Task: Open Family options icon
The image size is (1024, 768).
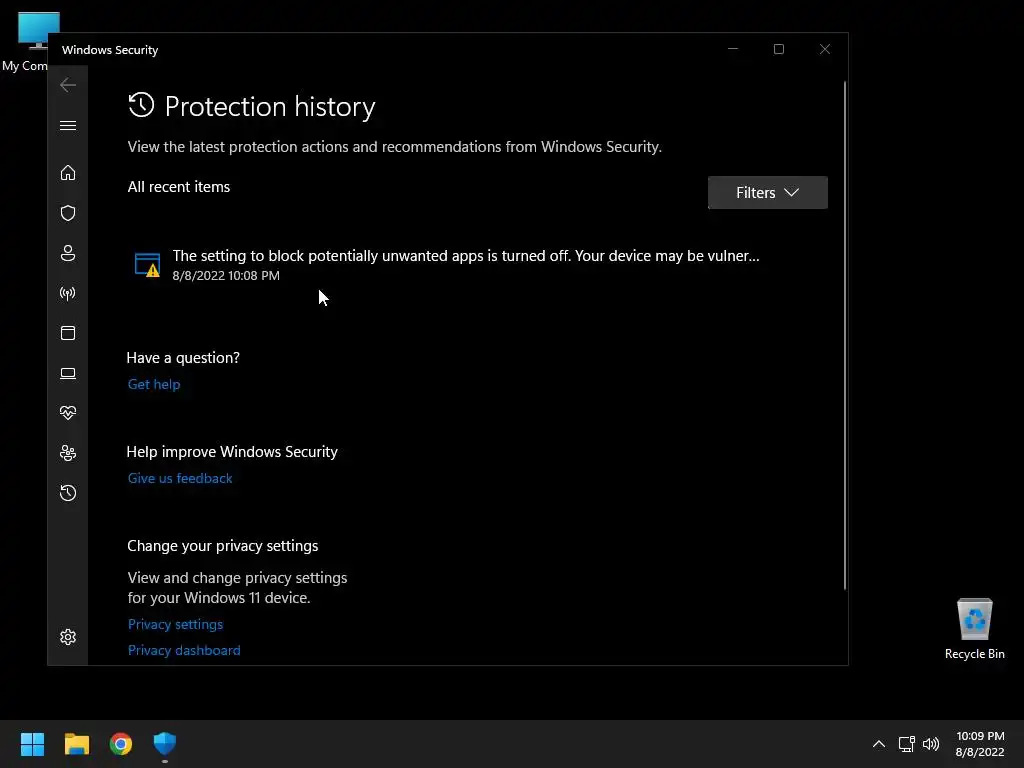Action: coord(68,453)
